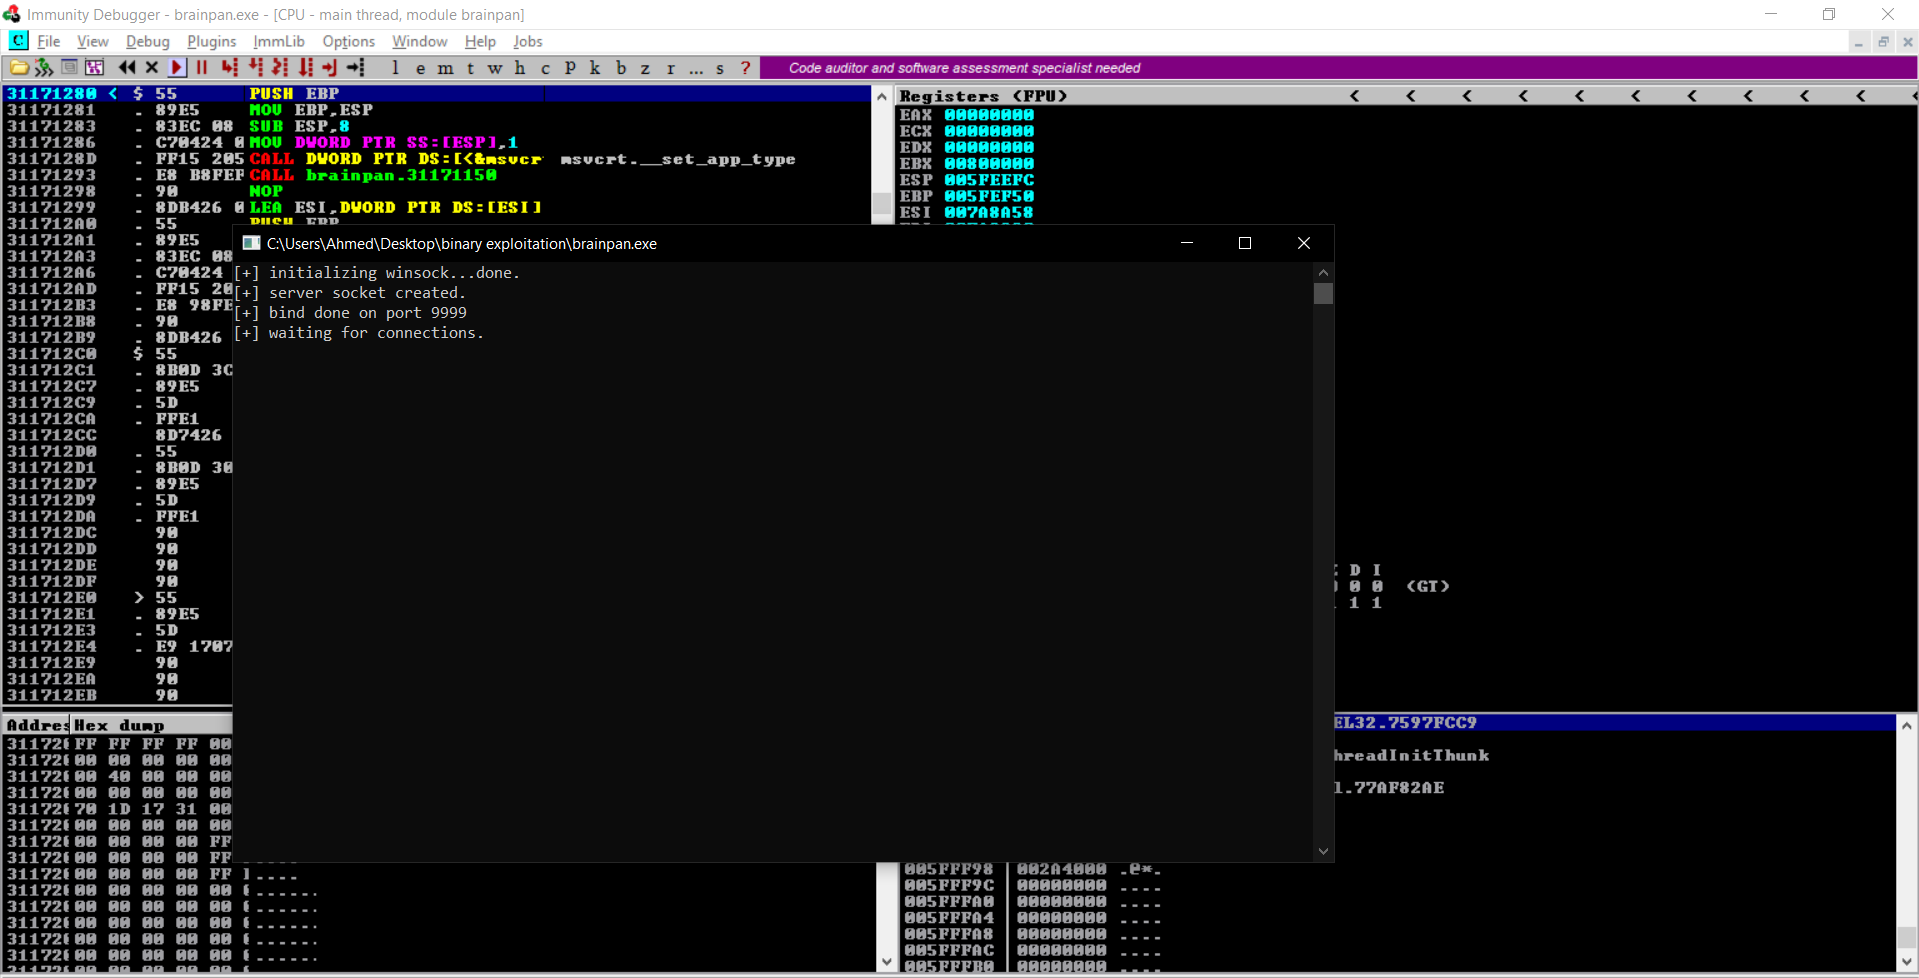Image resolution: width=1919 pixels, height=978 pixels.
Task: Show breakpoints window with 'b' button
Action: 621,68
